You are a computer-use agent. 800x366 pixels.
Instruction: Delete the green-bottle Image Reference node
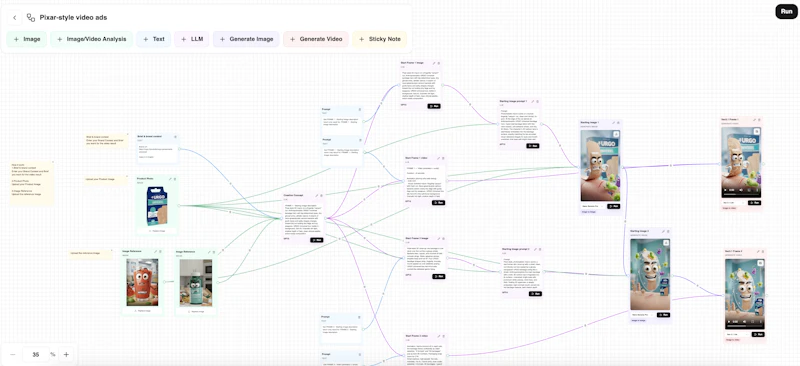point(214,251)
